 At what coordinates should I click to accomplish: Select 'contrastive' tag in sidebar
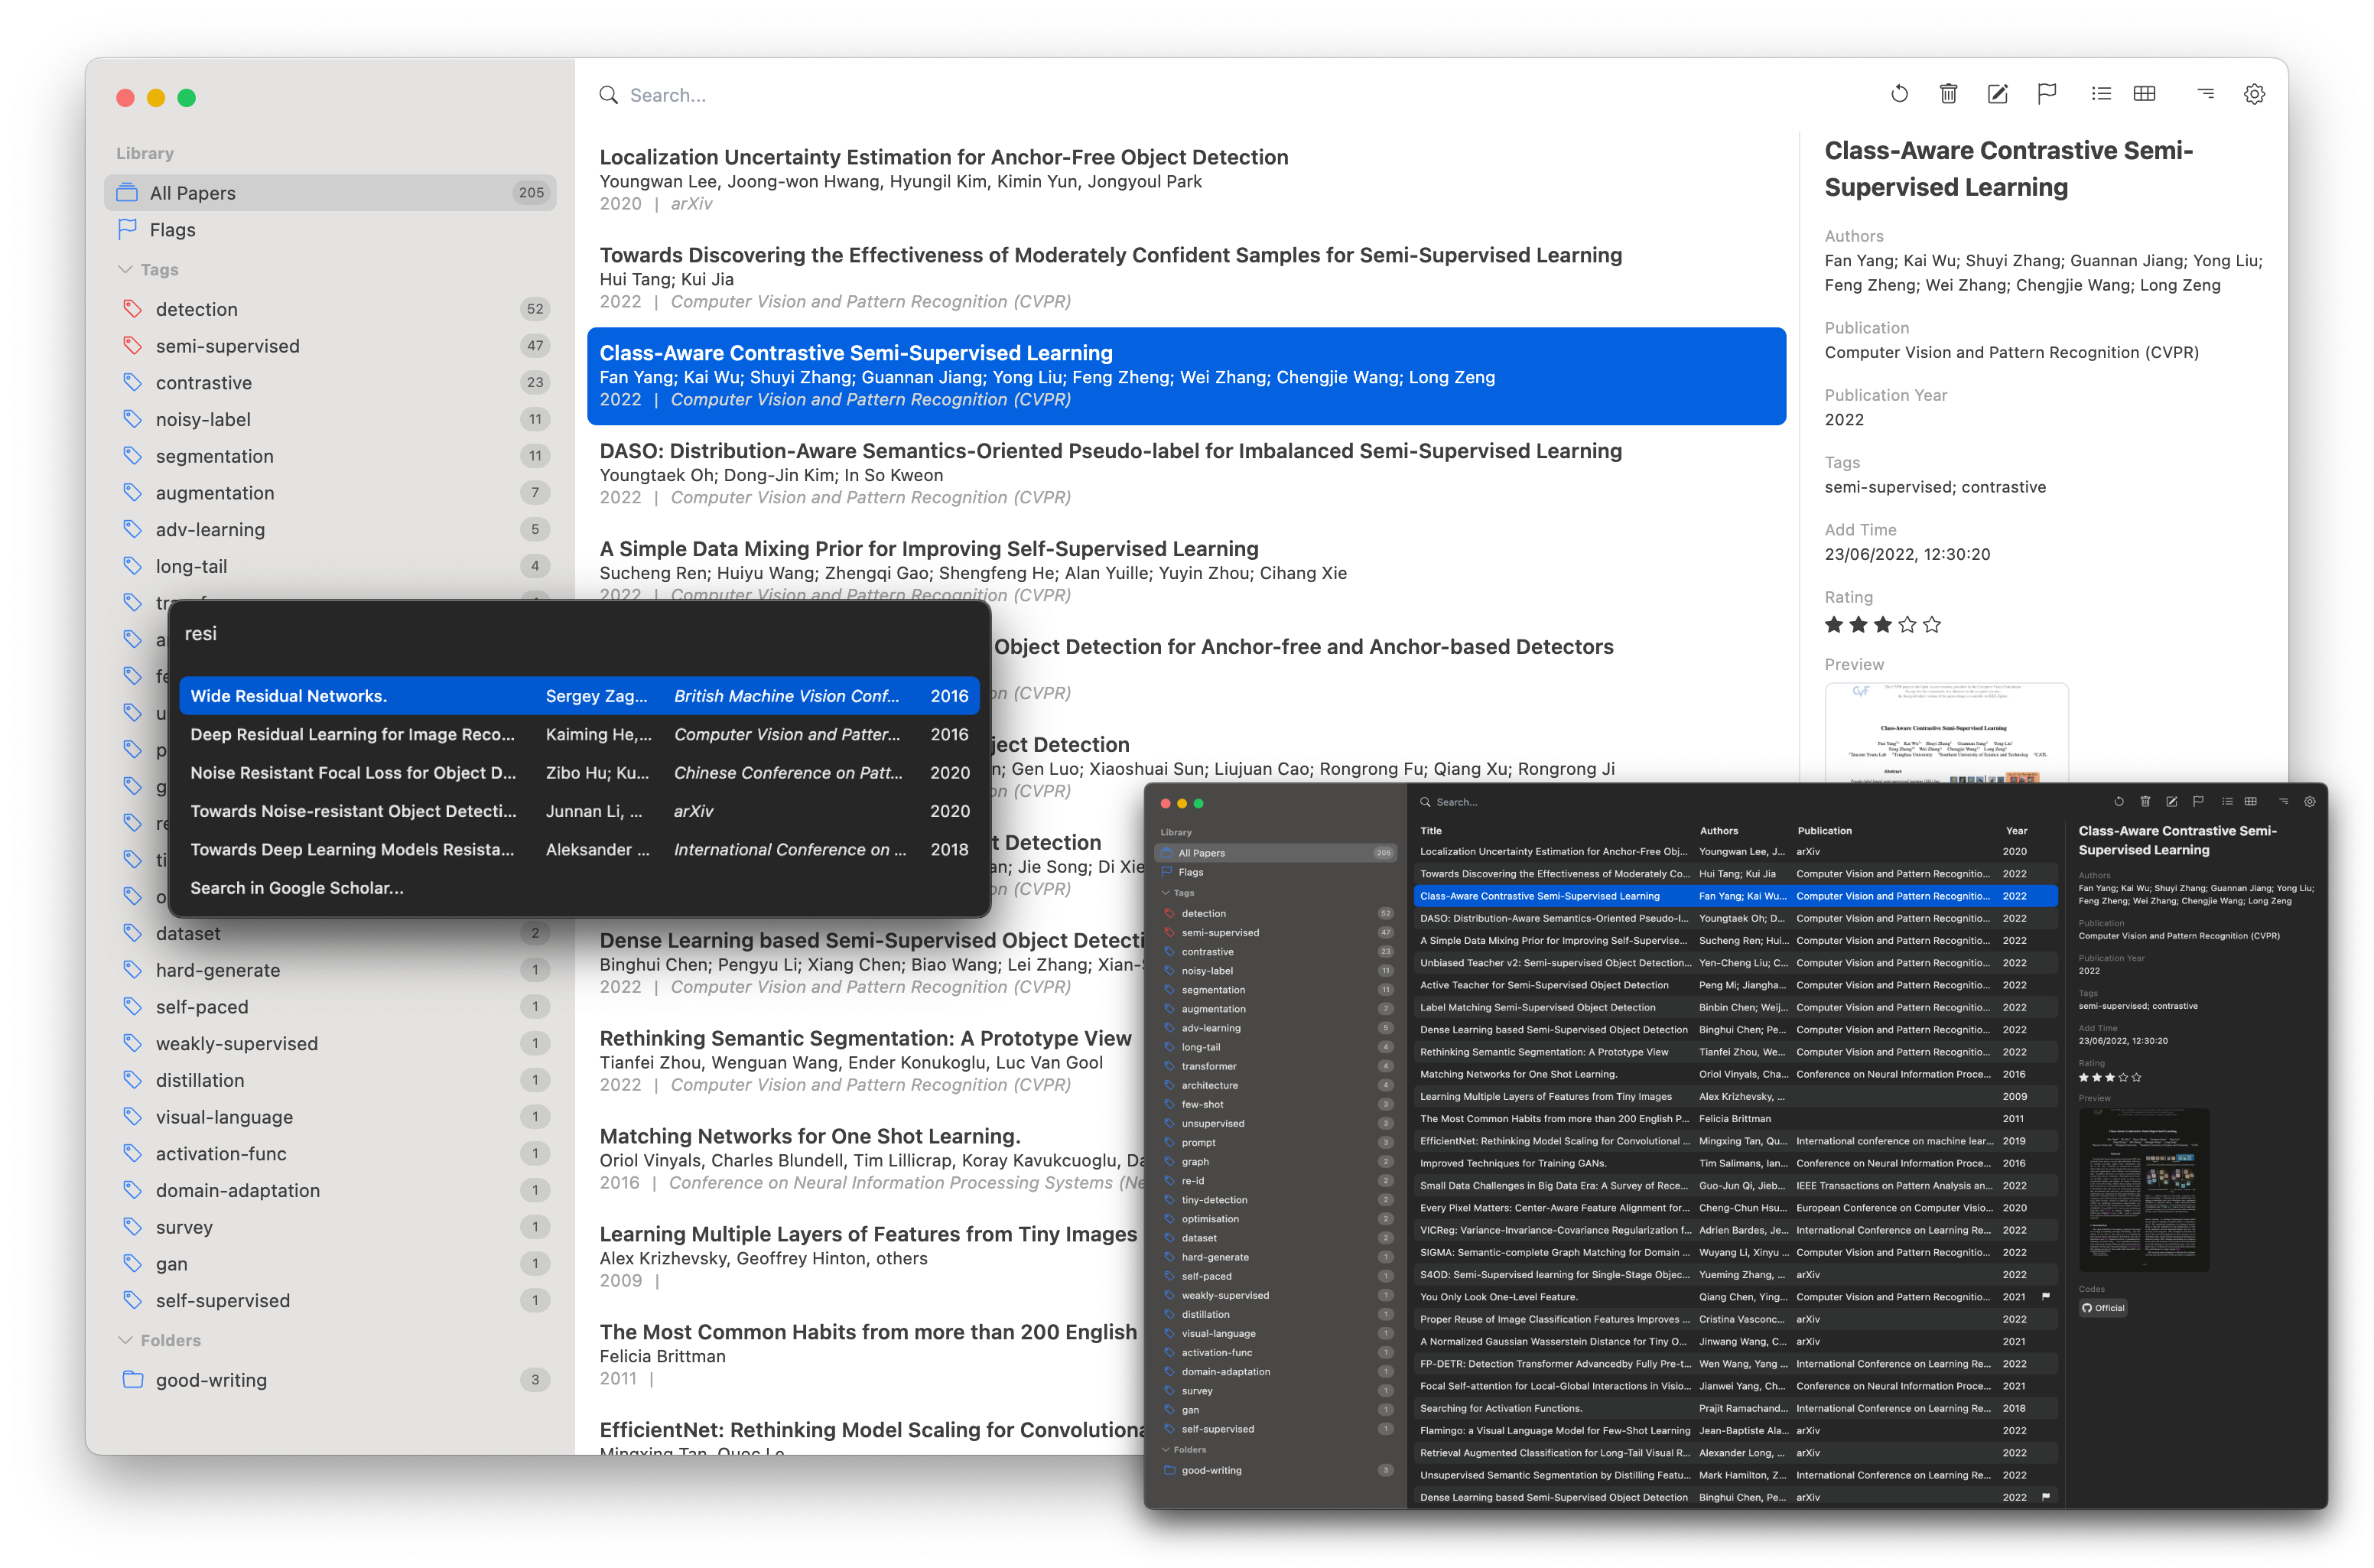coord(205,382)
